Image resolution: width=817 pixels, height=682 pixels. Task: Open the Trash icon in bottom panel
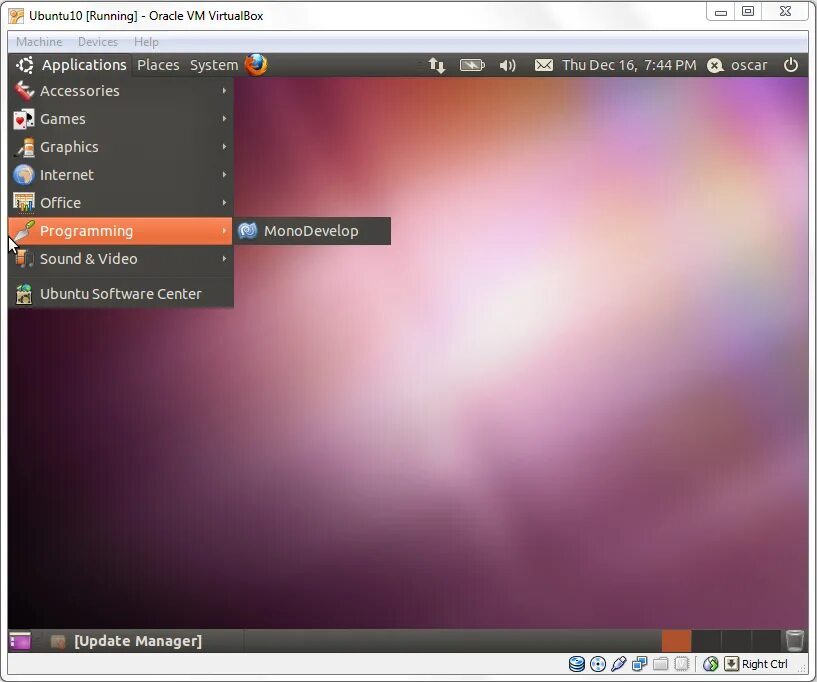[794, 641]
